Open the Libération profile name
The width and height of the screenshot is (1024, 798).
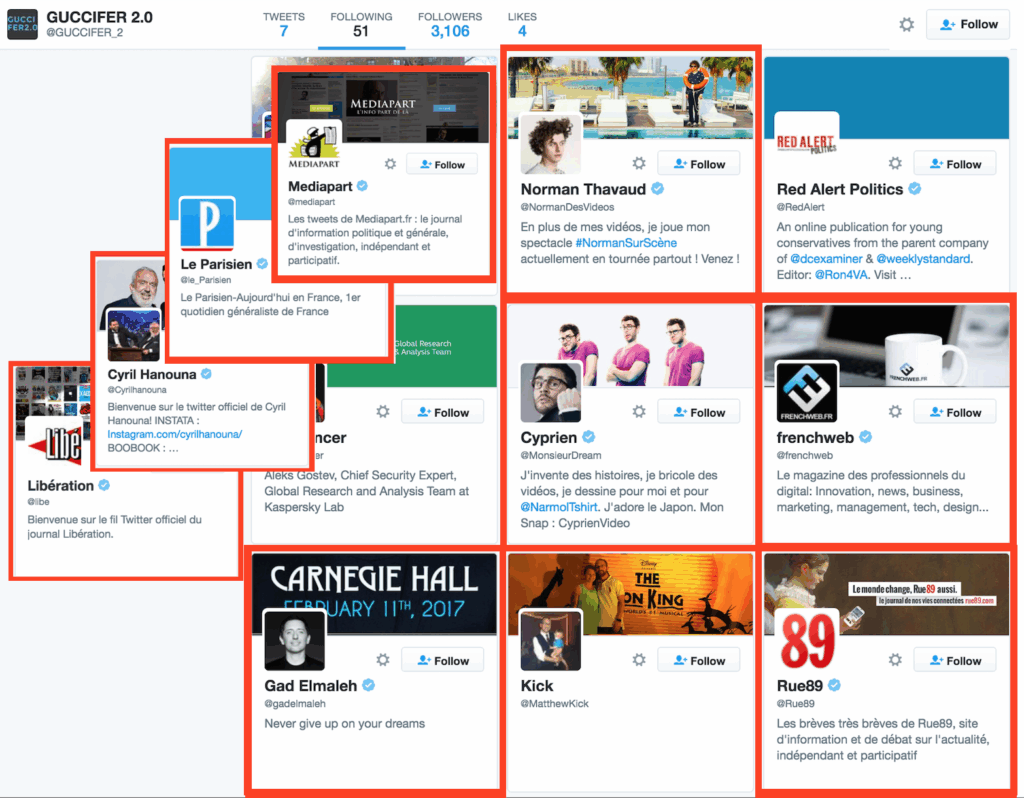coord(61,486)
